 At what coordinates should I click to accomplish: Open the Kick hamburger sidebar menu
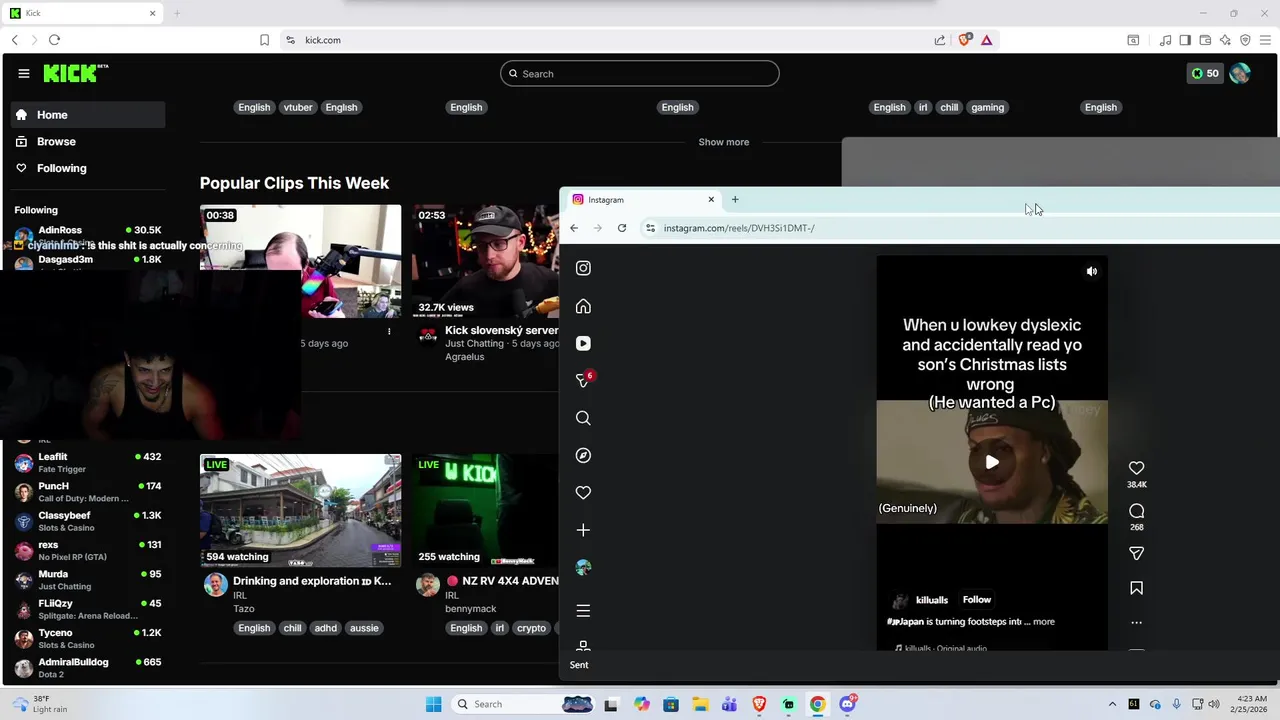point(23,73)
